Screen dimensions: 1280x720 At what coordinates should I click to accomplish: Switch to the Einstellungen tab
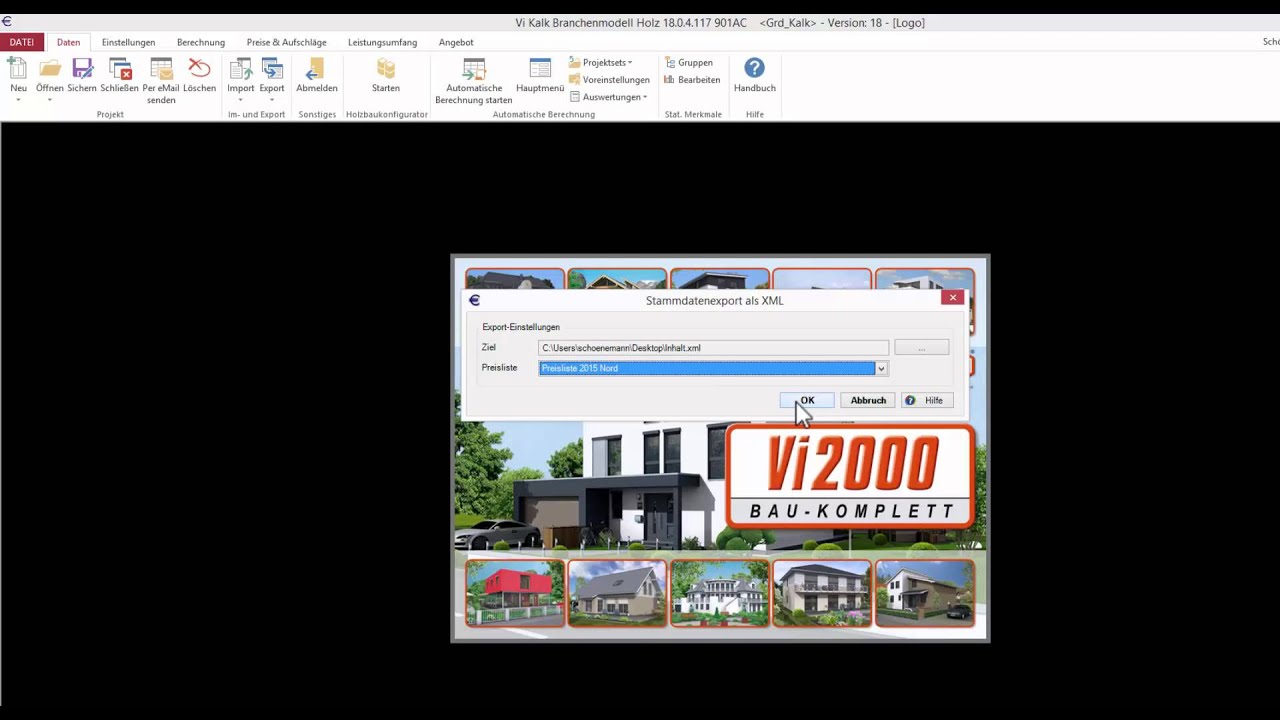click(x=128, y=42)
